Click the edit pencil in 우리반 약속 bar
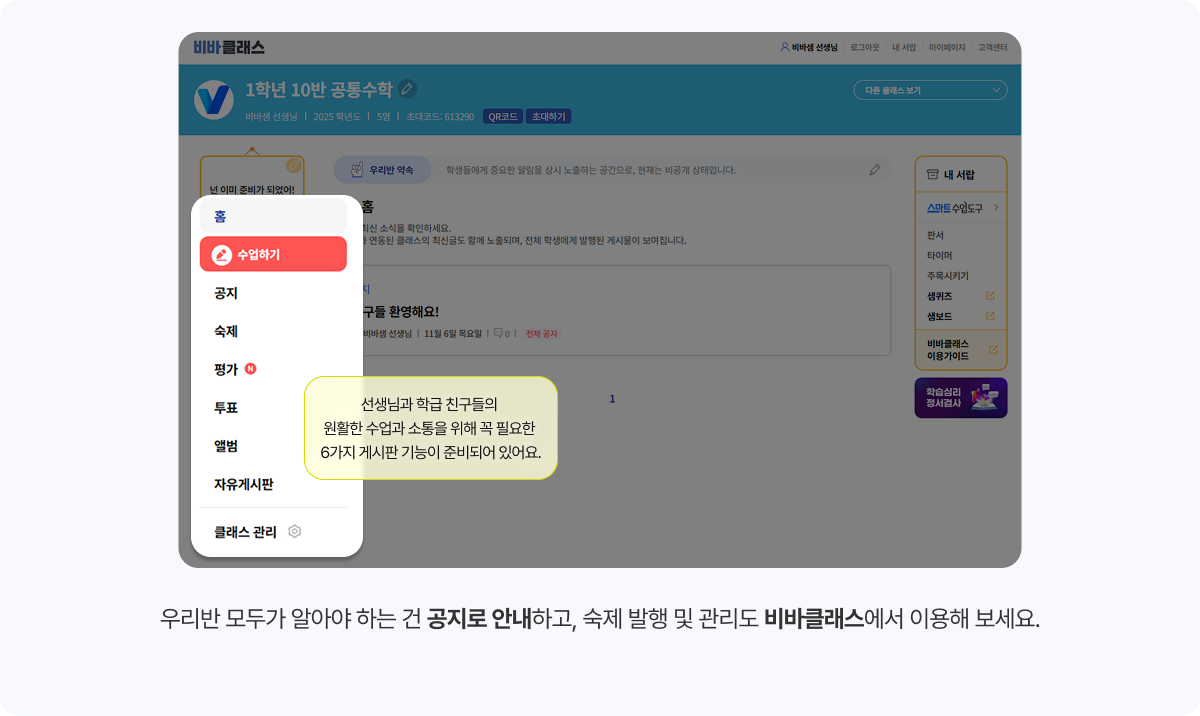 [x=875, y=170]
